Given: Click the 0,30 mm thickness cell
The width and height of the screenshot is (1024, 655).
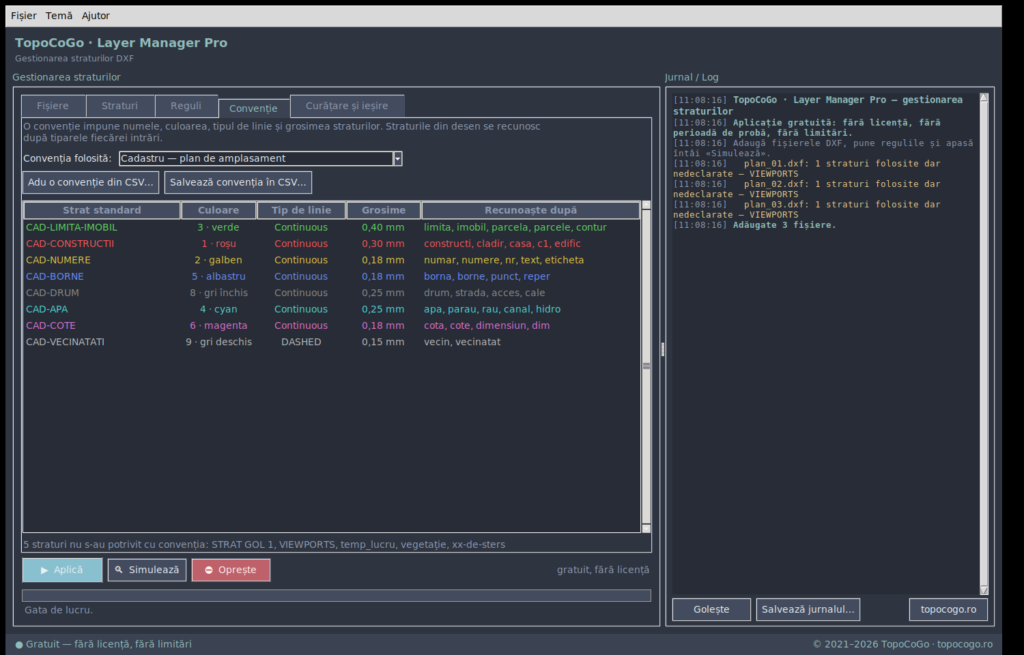Looking at the screenshot, I should pyautogui.click(x=383, y=244).
